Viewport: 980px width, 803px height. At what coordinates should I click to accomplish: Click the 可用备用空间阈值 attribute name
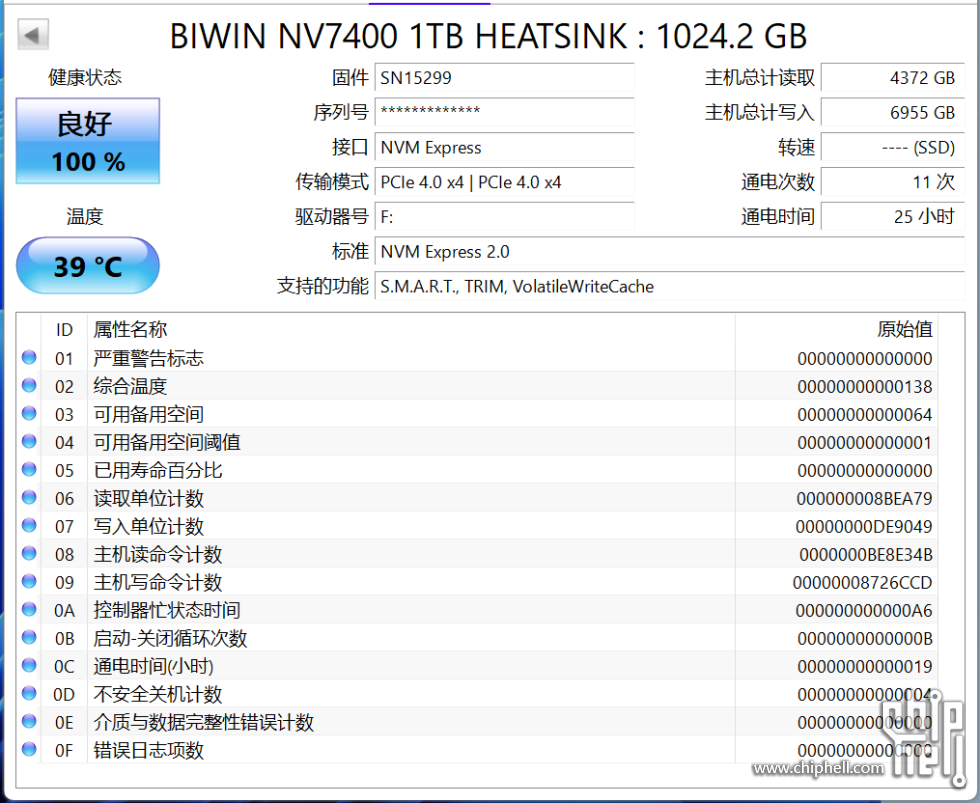[x=167, y=442]
